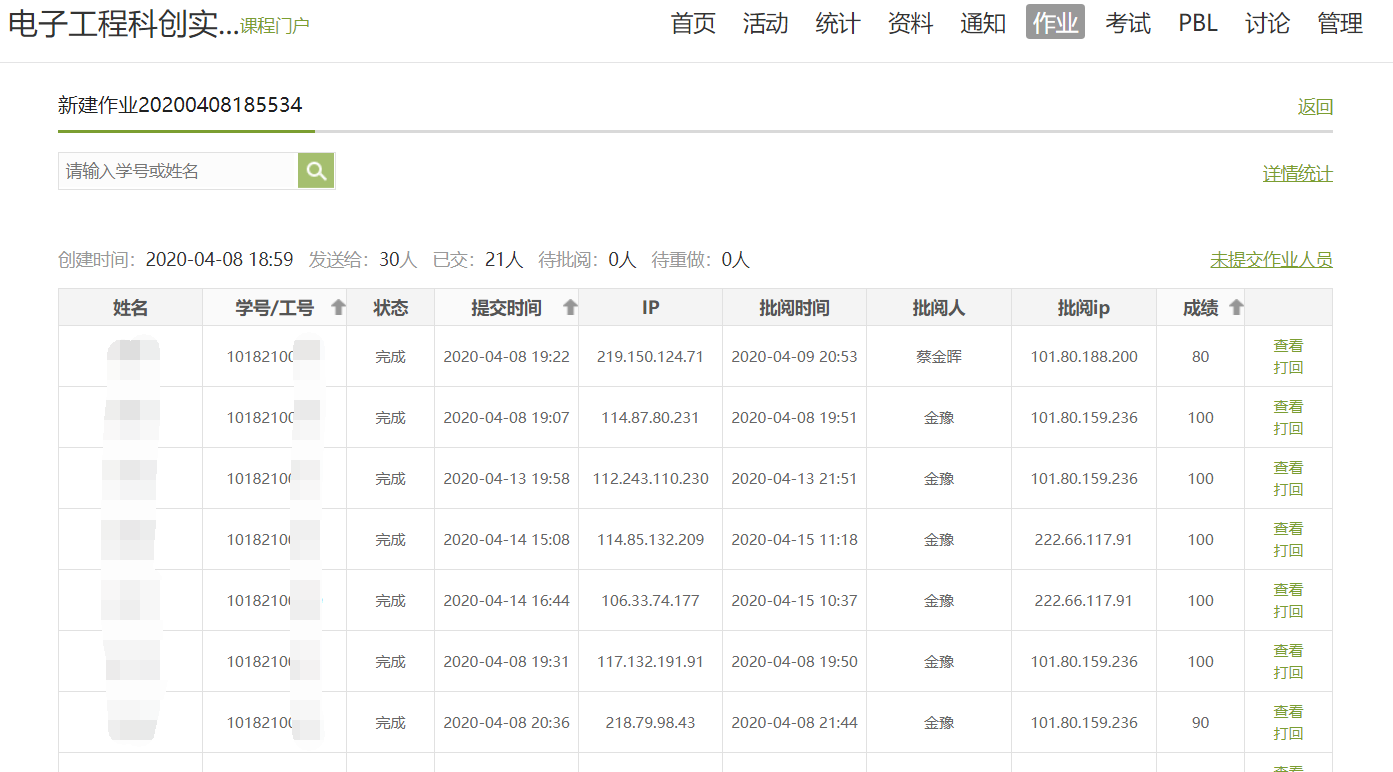View the 未提交作业人员 list
This screenshot has width=1393, height=772.
(x=1271, y=260)
